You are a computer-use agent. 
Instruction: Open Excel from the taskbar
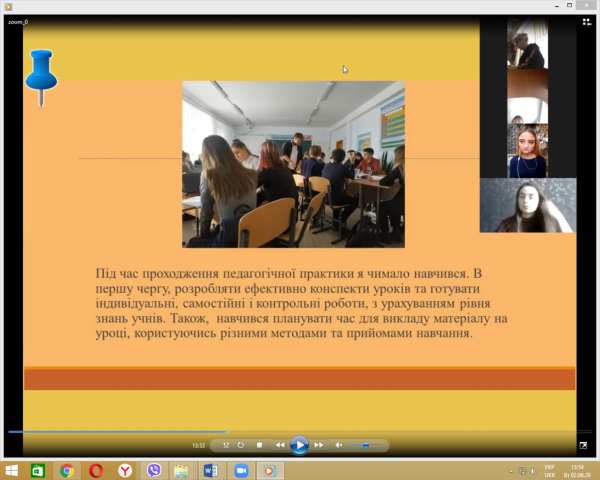click(x=38, y=470)
